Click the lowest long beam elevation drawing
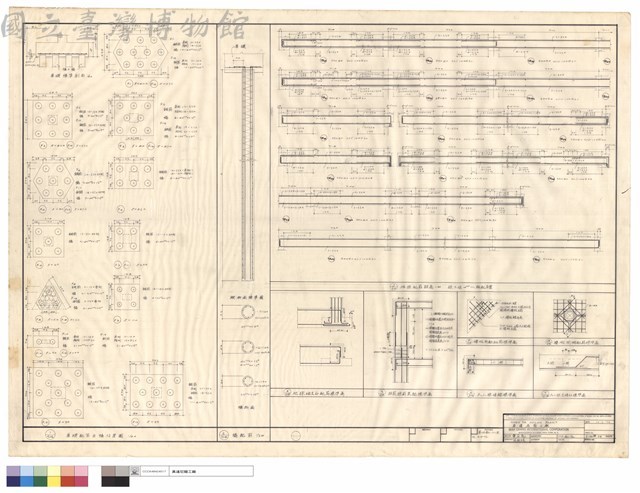640x493 pixels. click(439, 243)
